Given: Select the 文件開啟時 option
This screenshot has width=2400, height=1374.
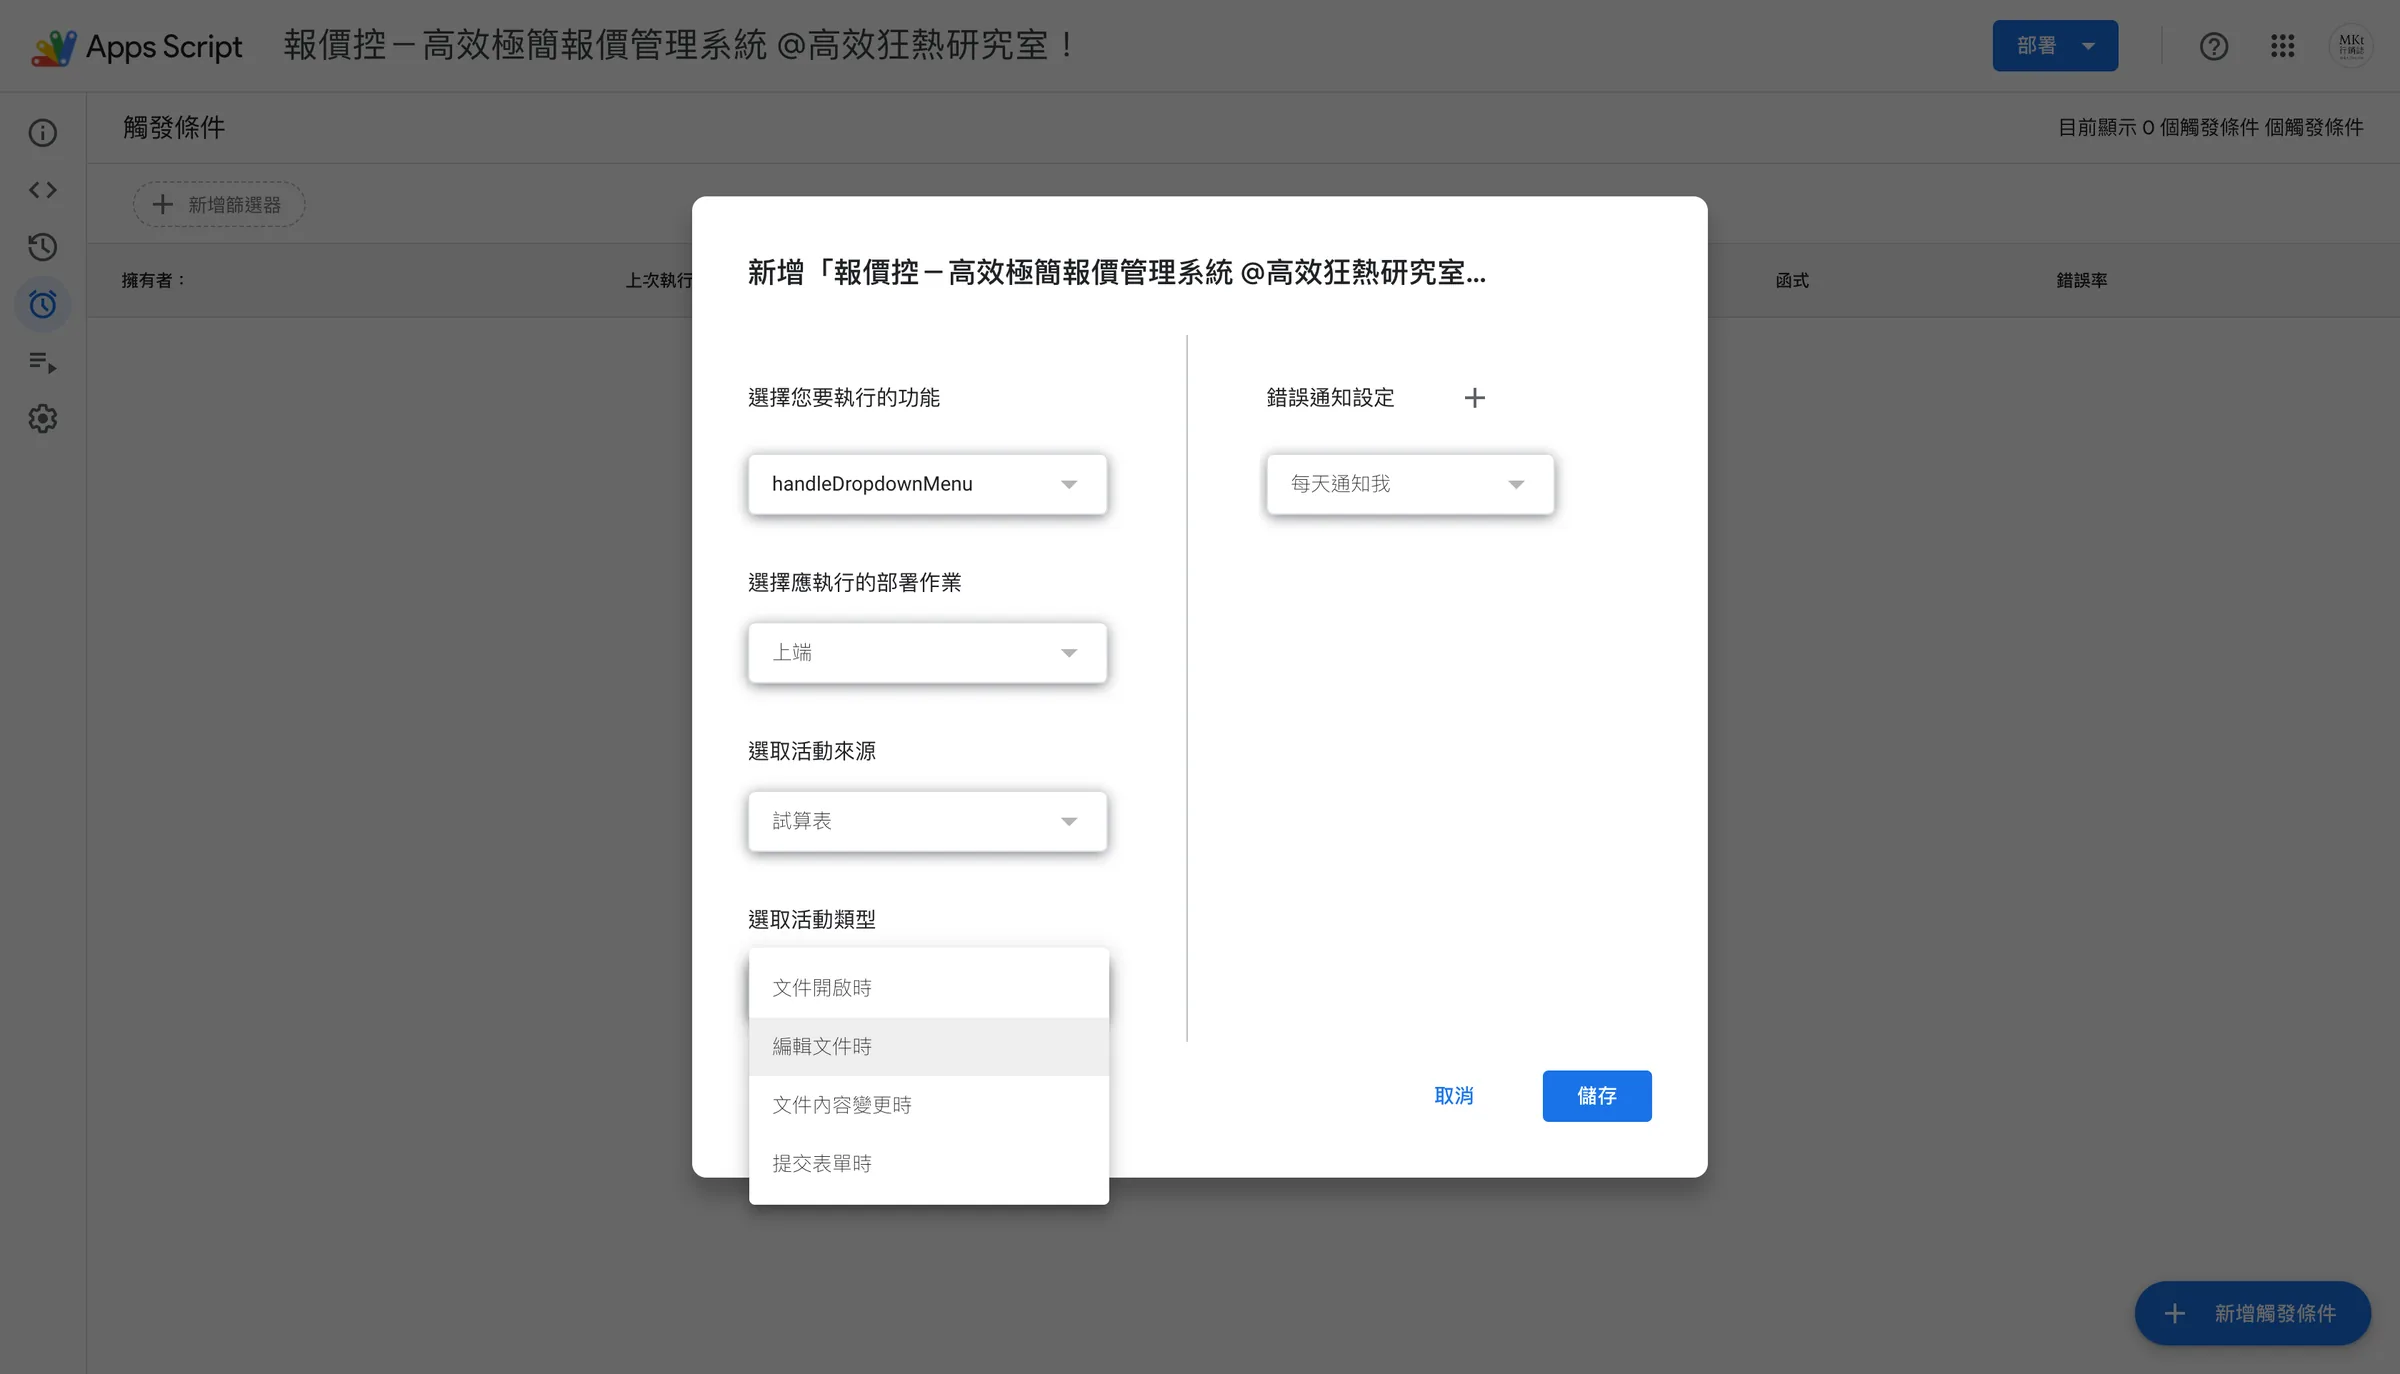Looking at the screenshot, I should (929, 988).
